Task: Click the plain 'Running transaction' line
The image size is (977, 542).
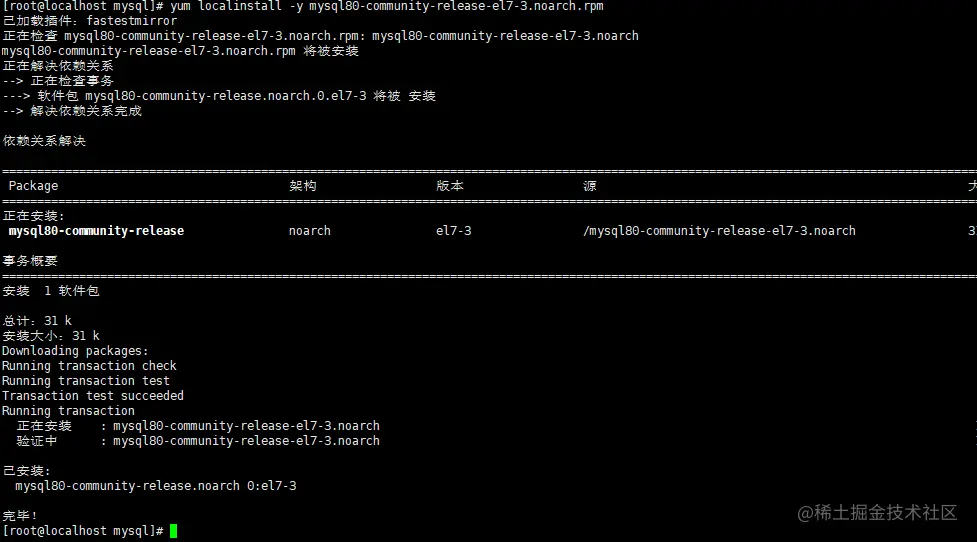Action: click(68, 411)
